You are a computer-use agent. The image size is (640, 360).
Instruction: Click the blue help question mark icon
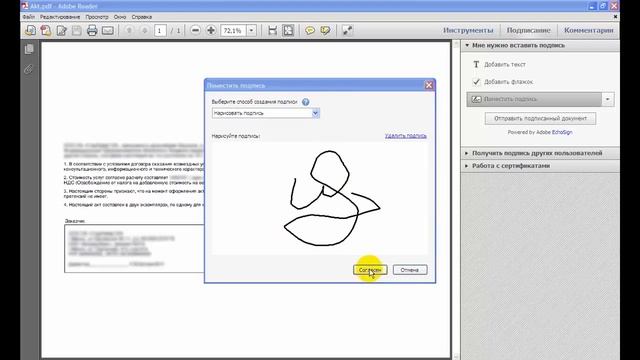pos(305,102)
